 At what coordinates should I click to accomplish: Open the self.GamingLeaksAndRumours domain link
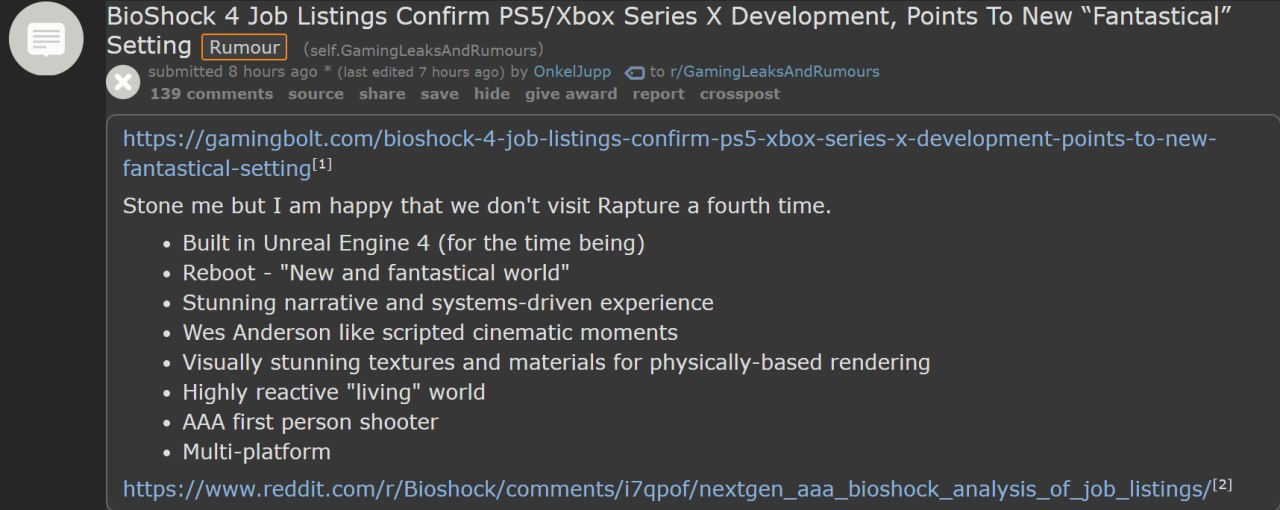(x=424, y=50)
